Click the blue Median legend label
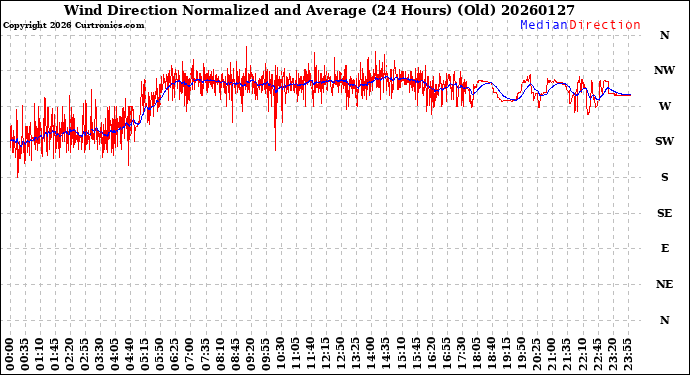This screenshot has width=690, height=375. 544,25
